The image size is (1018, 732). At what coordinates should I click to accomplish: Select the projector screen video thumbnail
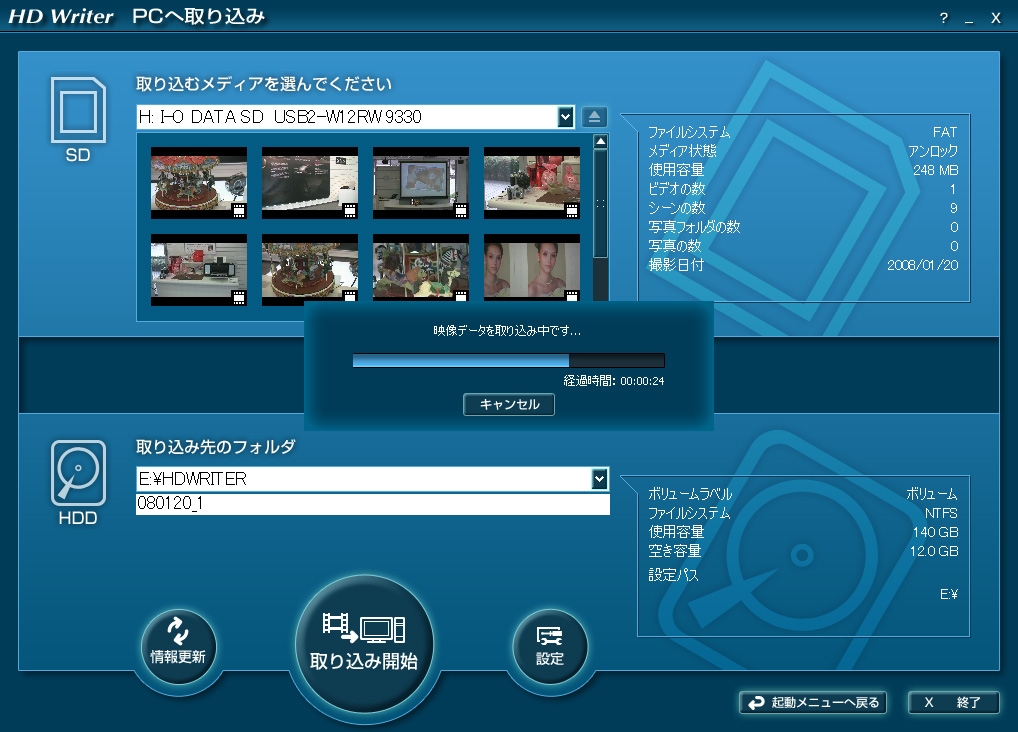tap(421, 183)
